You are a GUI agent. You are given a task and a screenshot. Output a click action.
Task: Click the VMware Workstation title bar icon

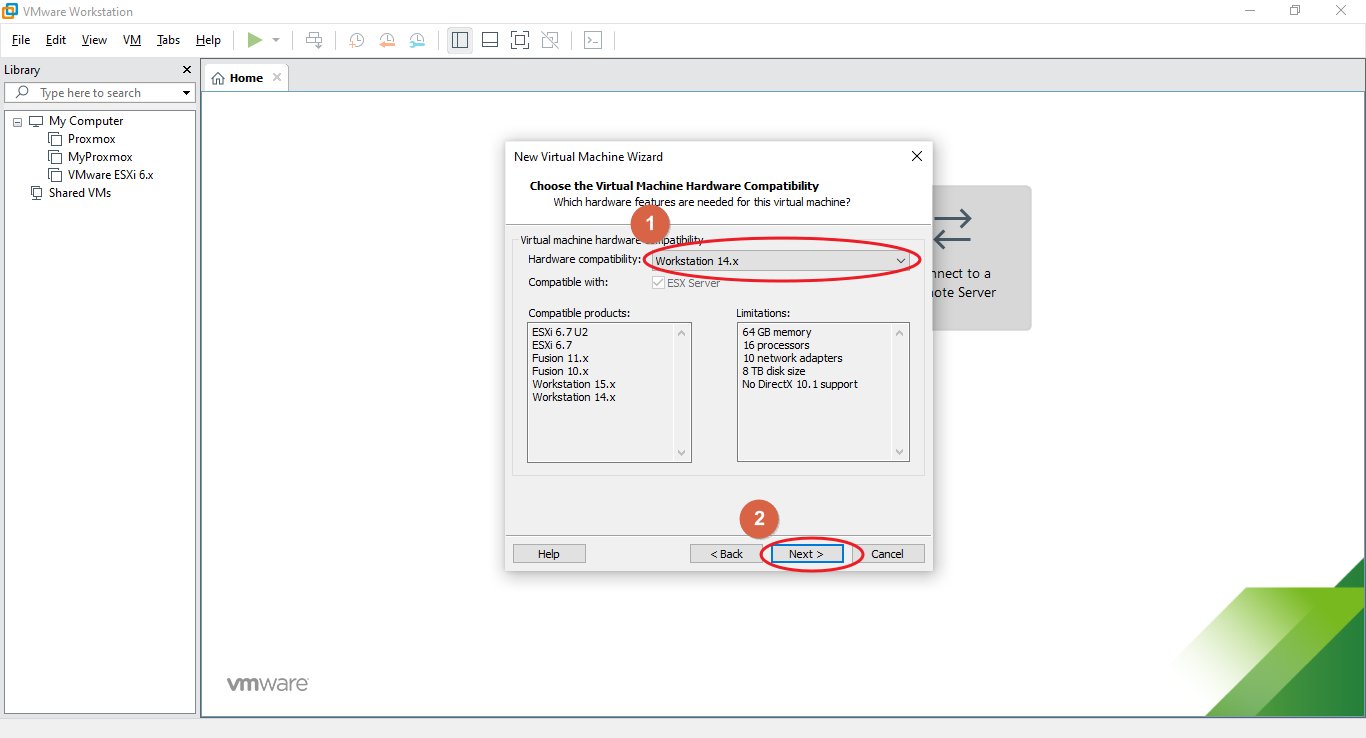[10, 11]
